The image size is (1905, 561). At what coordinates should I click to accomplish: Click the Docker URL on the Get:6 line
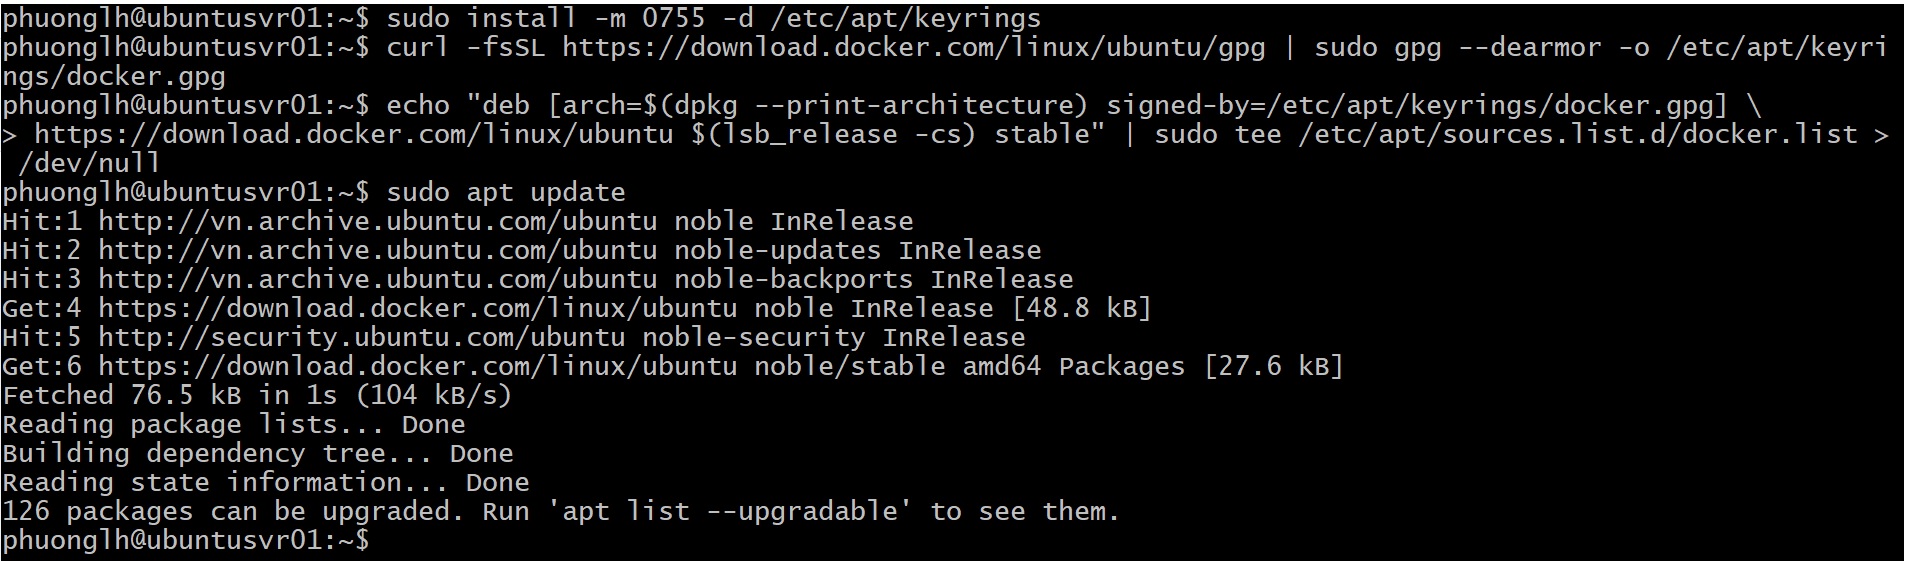(x=417, y=366)
